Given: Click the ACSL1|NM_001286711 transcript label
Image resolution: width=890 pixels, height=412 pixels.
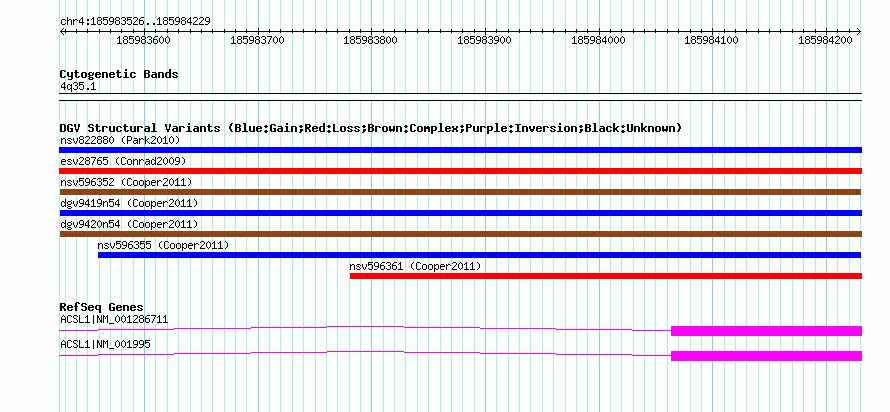Looking at the screenshot, I should pos(114,319).
